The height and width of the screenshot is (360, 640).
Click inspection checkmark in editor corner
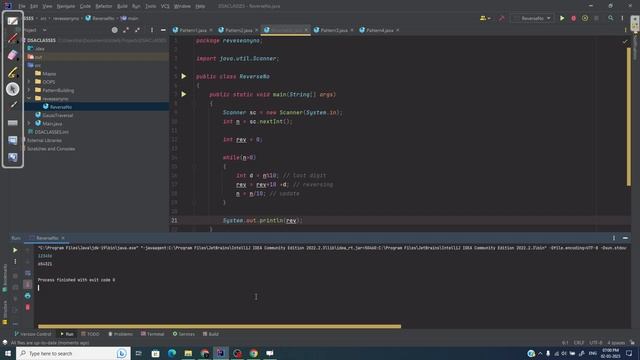point(625,41)
